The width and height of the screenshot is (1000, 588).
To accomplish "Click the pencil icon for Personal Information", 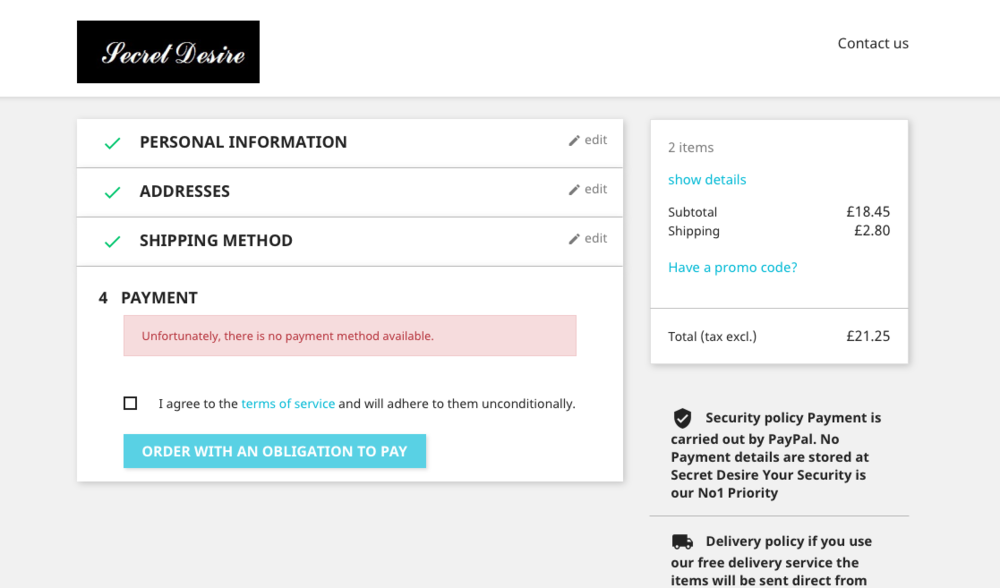I will pyautogui.click(x=573, y=140).
